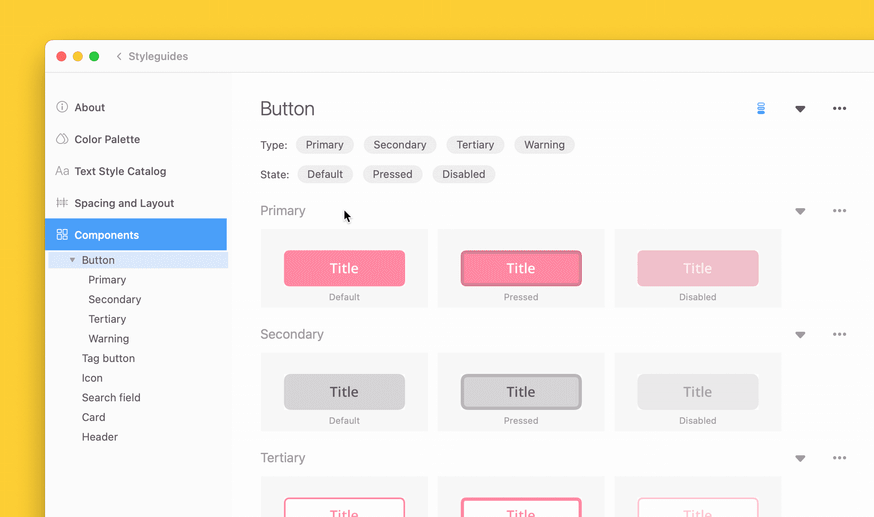Select the Components sidebar item
The height and width of the screenshot is (517, 874).
tap(136, 235)
